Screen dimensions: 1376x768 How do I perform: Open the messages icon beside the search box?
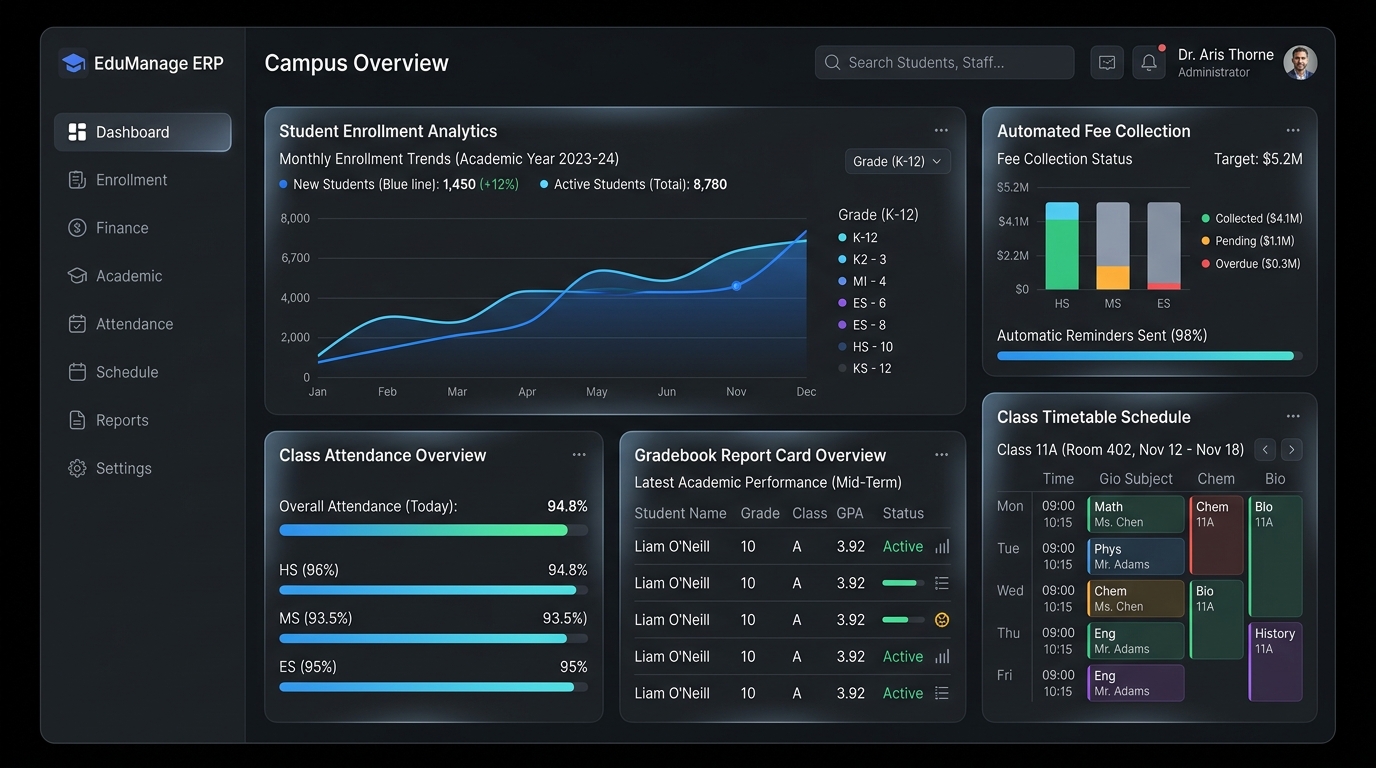(x=1107, y=62)
